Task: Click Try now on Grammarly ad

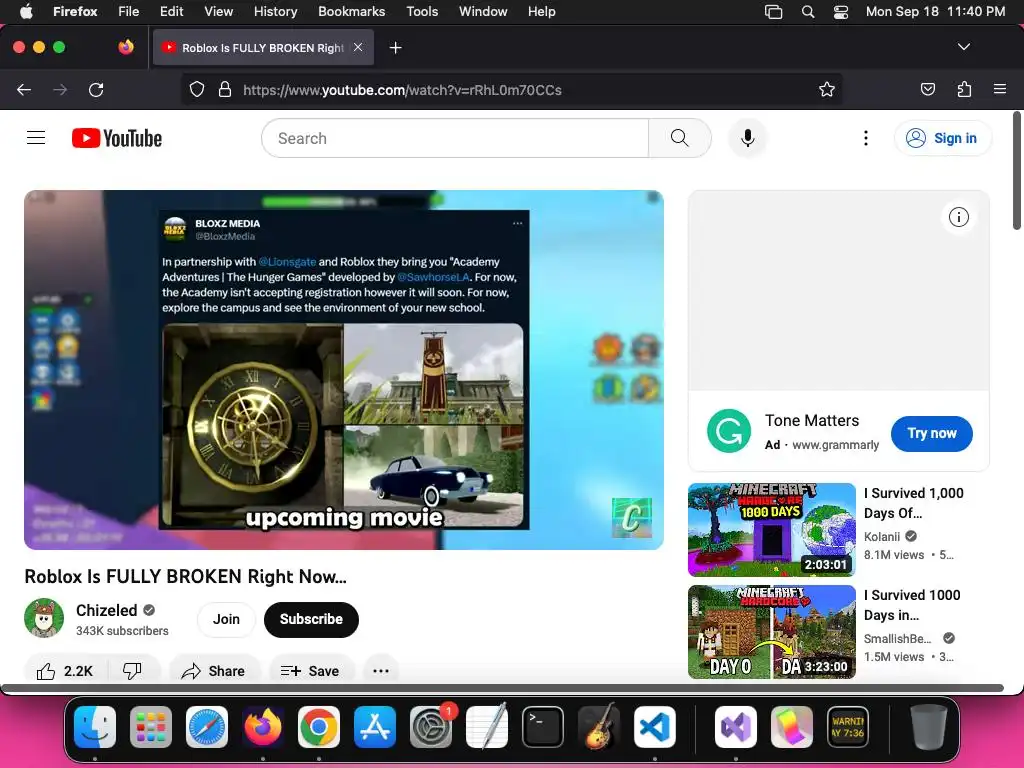Action: [x=931, y=434]
